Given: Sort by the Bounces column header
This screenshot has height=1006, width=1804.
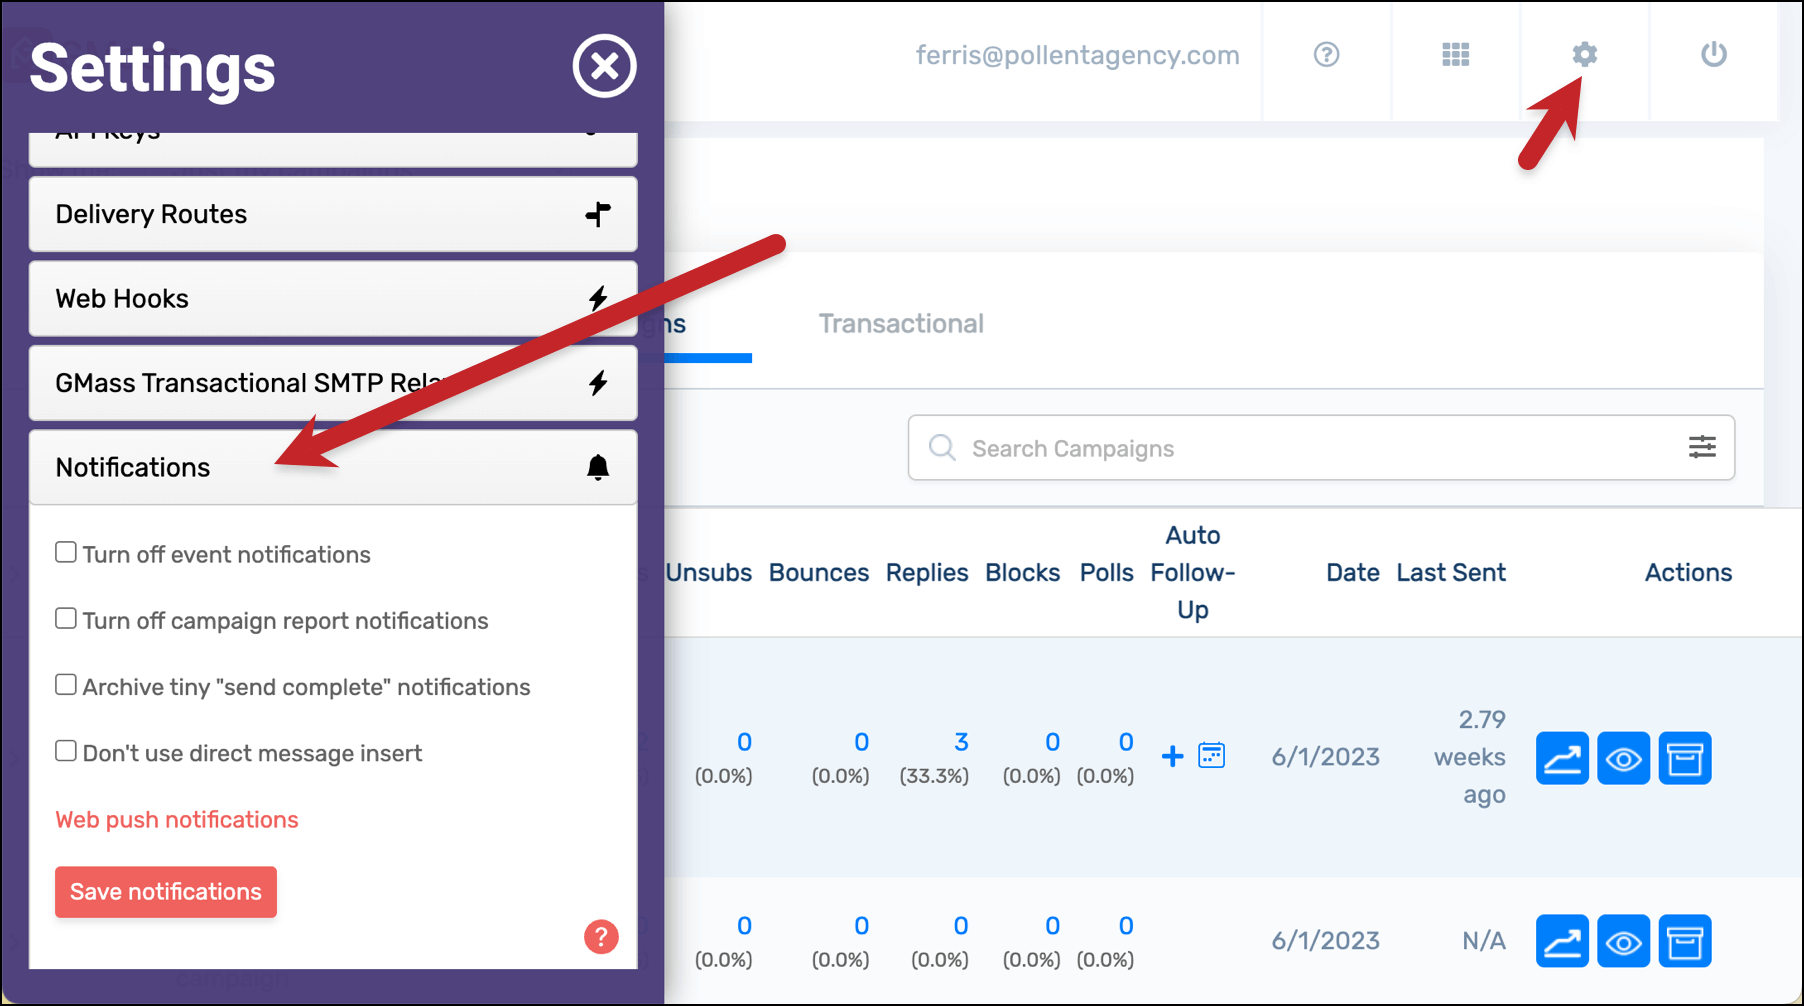Looking at the screenshot, I should (819, 573).
